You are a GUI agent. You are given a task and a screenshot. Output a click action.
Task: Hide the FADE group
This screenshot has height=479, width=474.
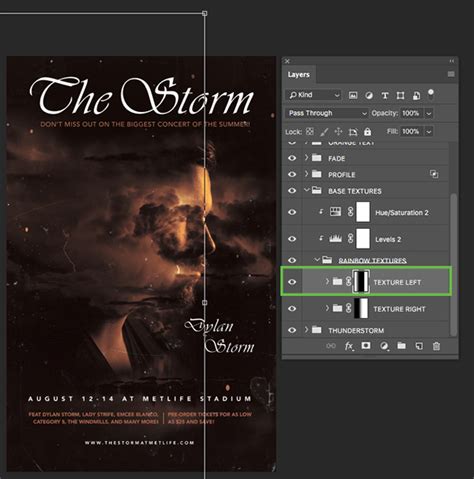(x=292, y=158)
